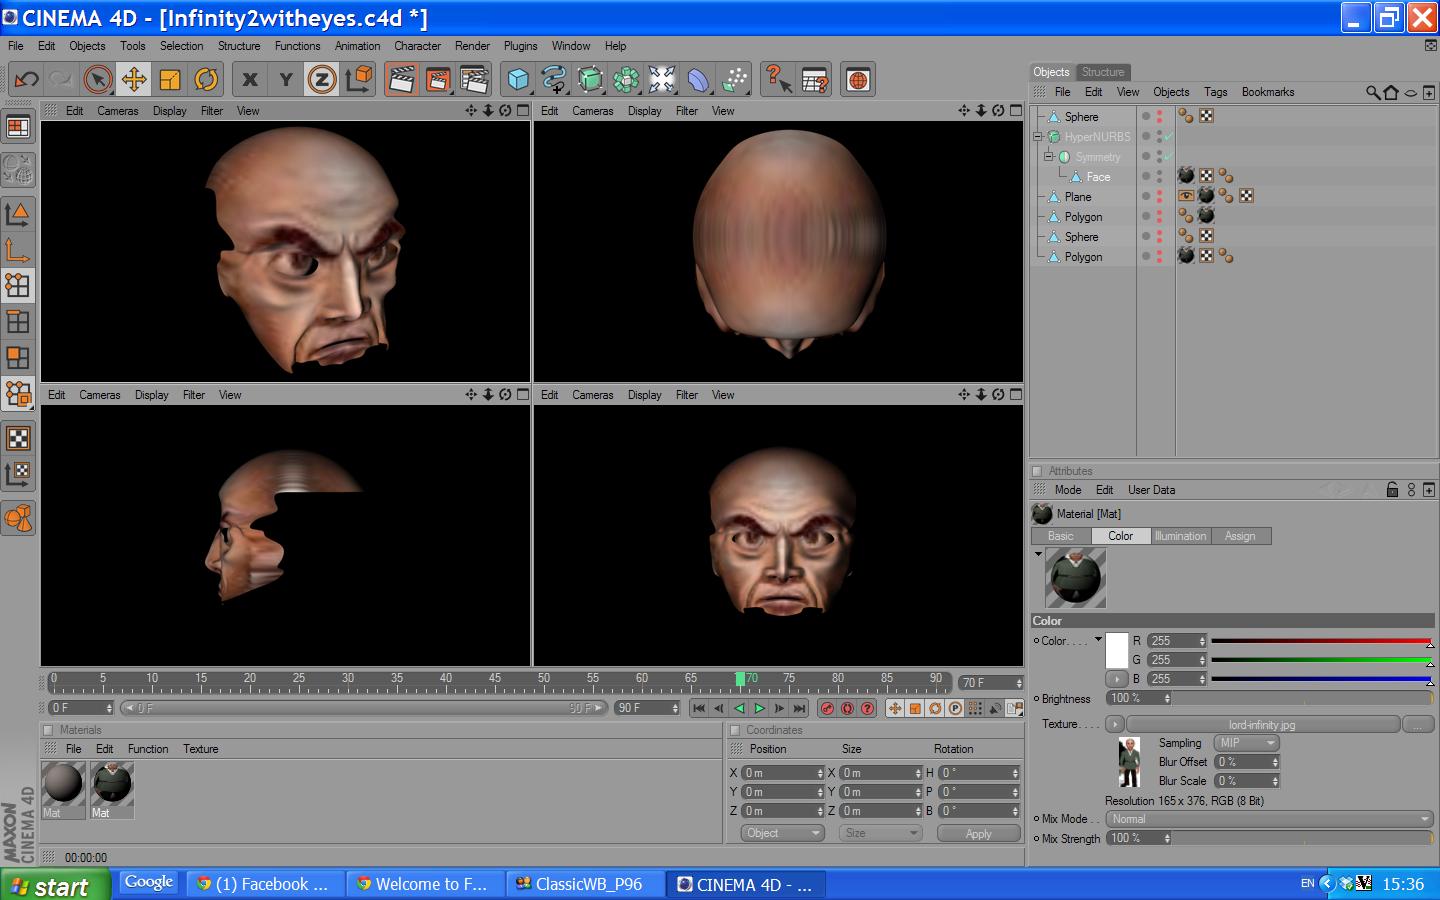
Task: Toggle the HyperNURBS enable checkmark
Action: (x=1168, y=137)
